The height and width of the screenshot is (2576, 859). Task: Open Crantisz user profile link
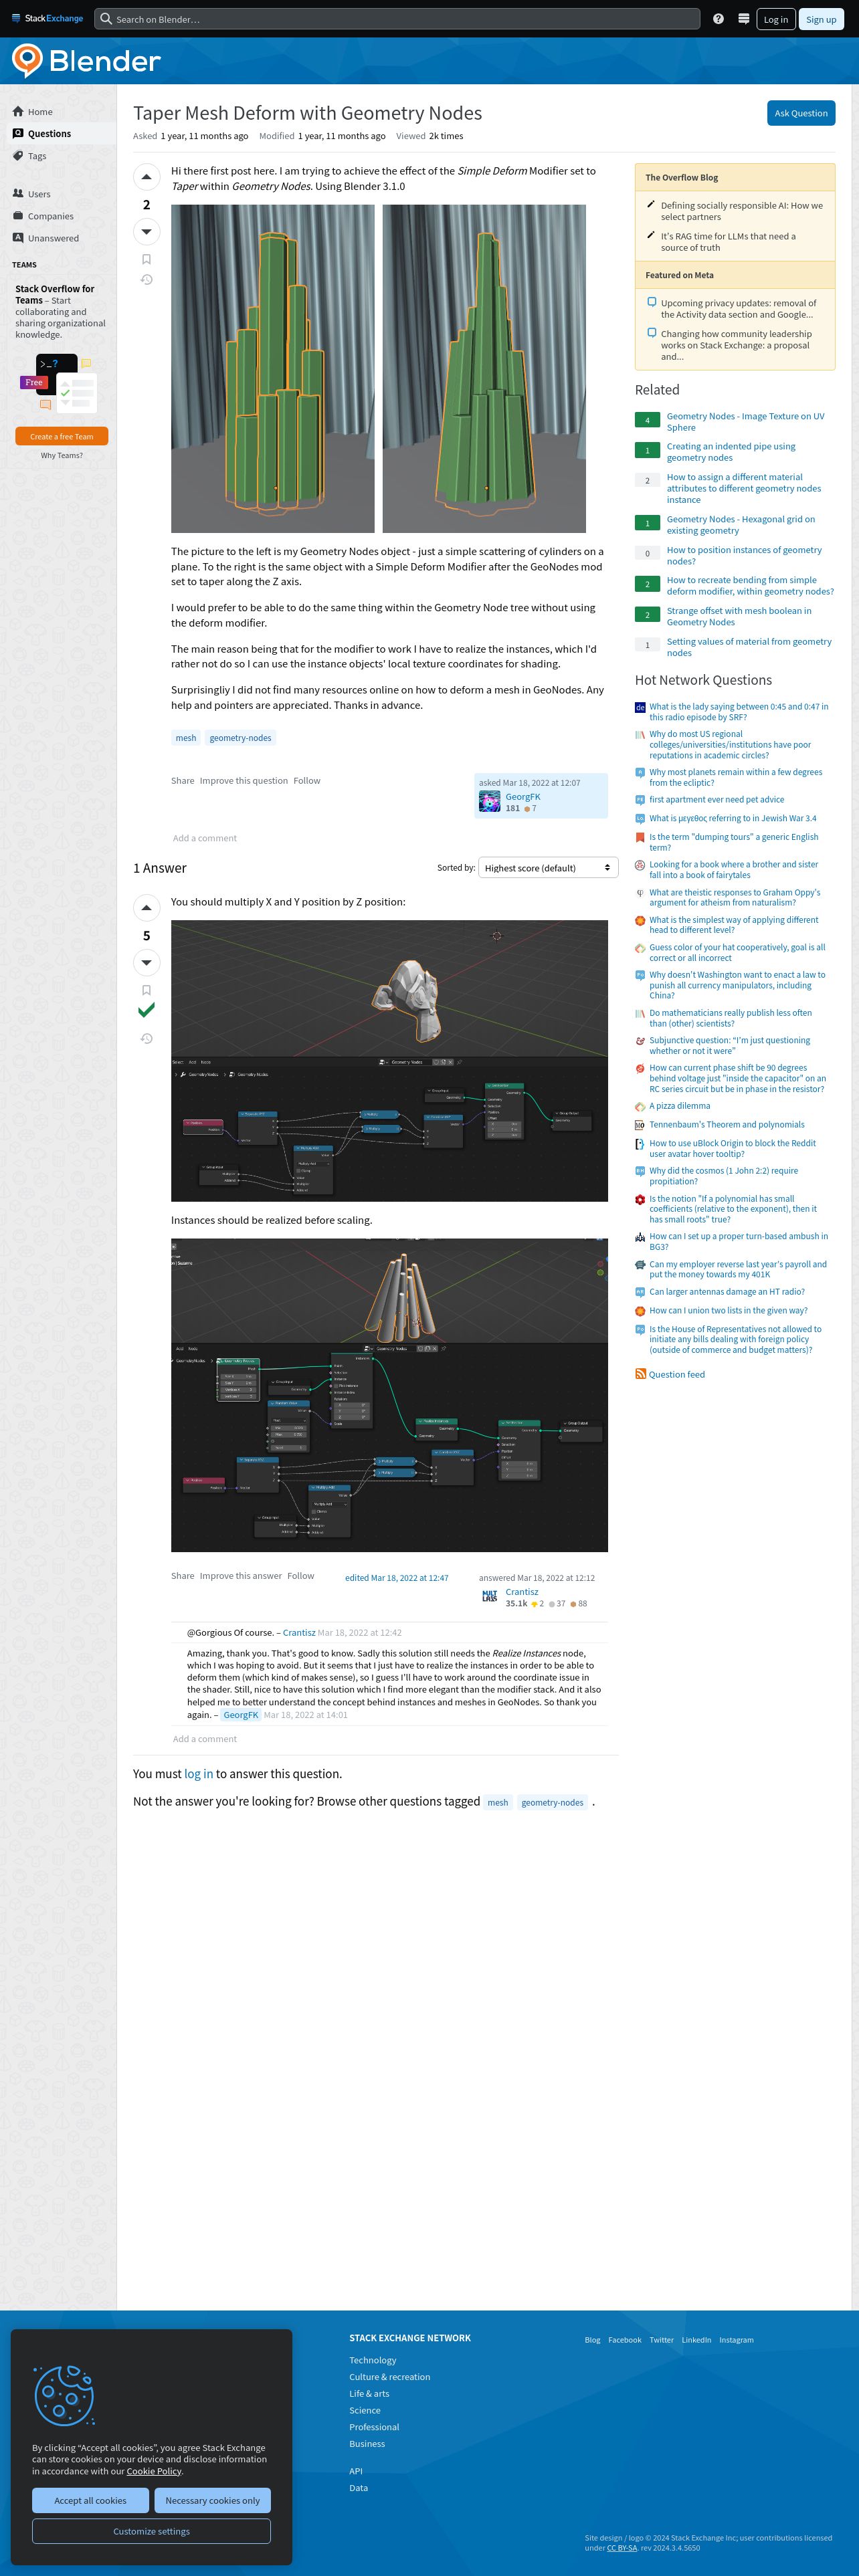click(x=522, y=1592)
